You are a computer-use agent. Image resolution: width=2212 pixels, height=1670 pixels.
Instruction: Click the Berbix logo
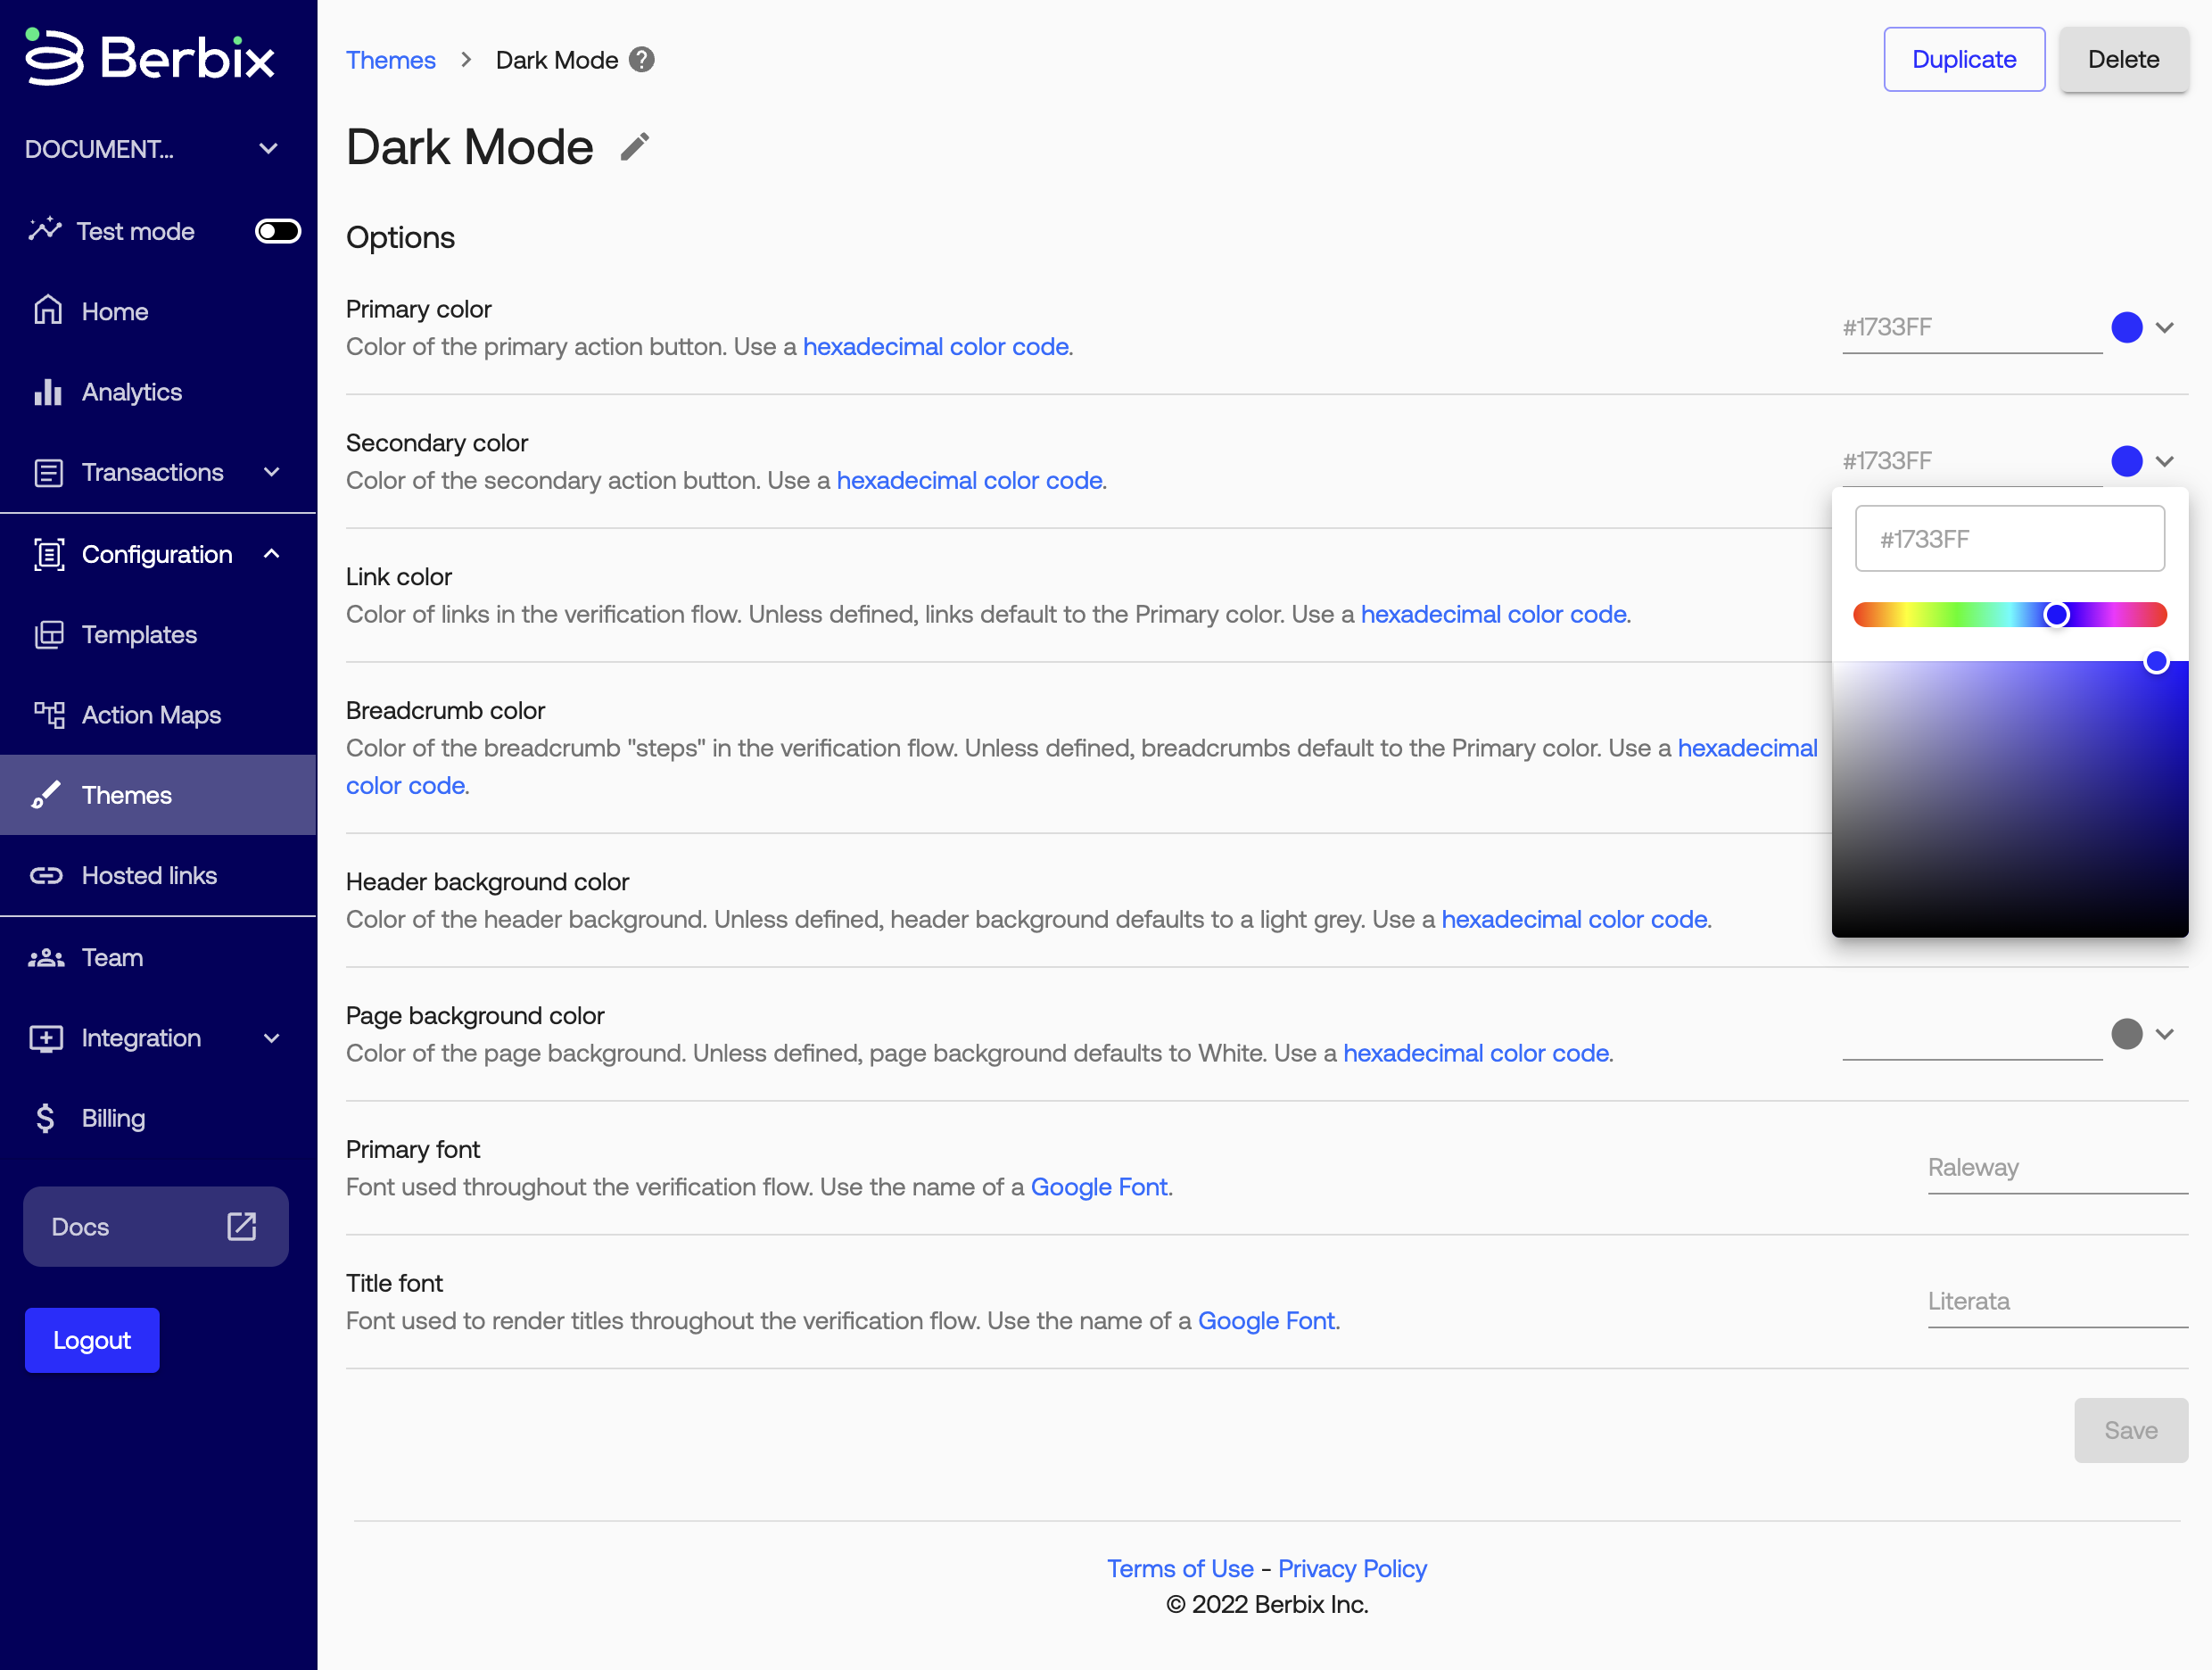(x=150, y=57)
